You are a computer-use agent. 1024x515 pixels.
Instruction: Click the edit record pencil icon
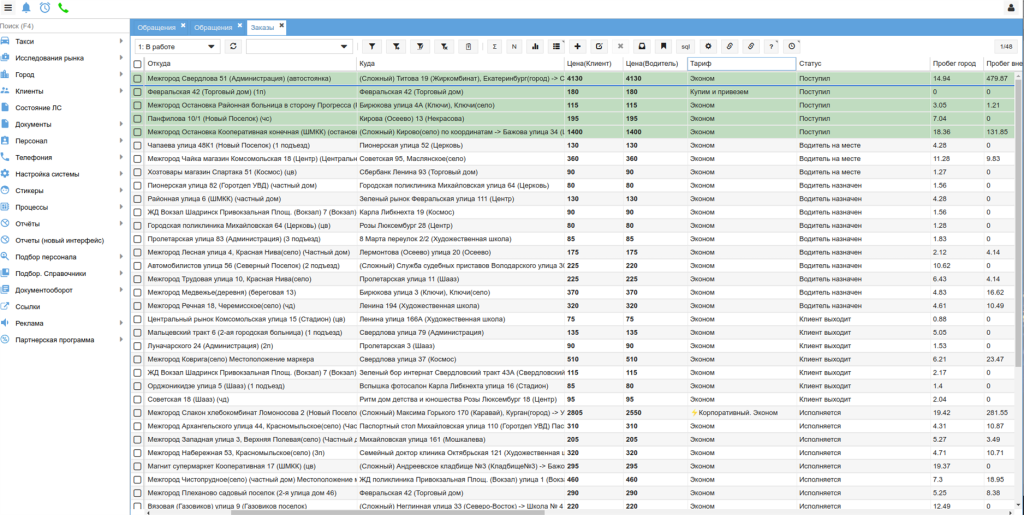tap(598, 46)
